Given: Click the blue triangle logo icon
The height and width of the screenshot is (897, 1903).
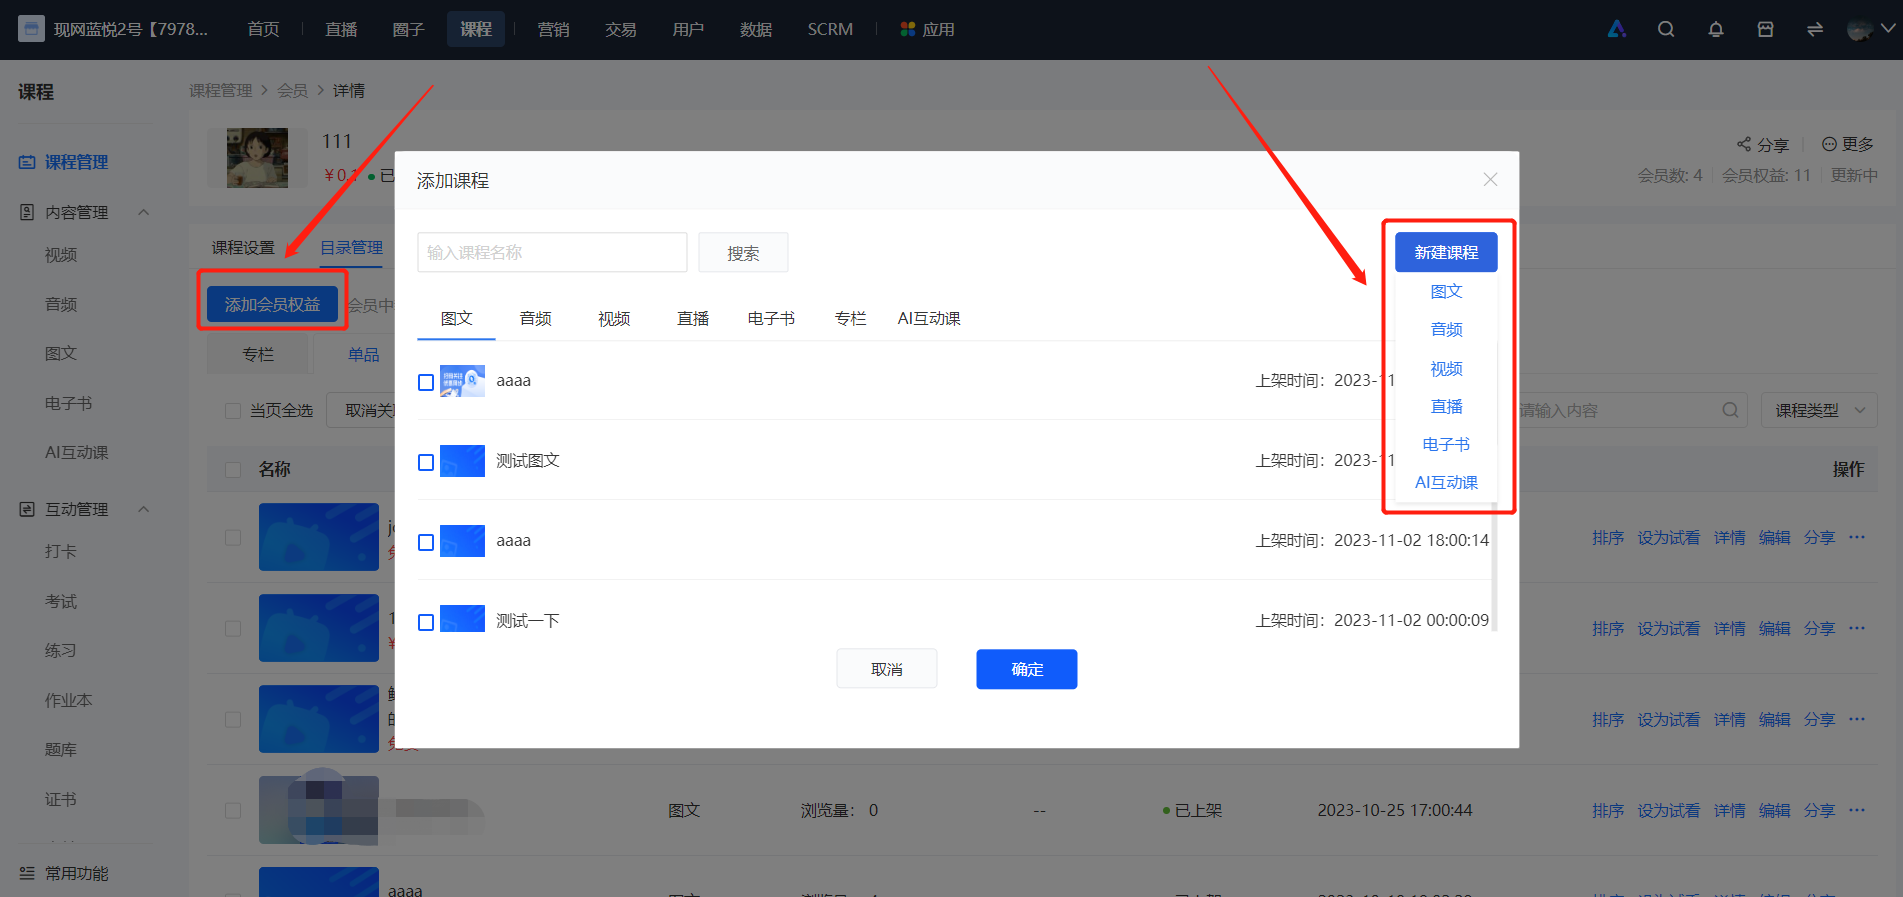Looking at the screenshot, I should tap(1617, 29).
